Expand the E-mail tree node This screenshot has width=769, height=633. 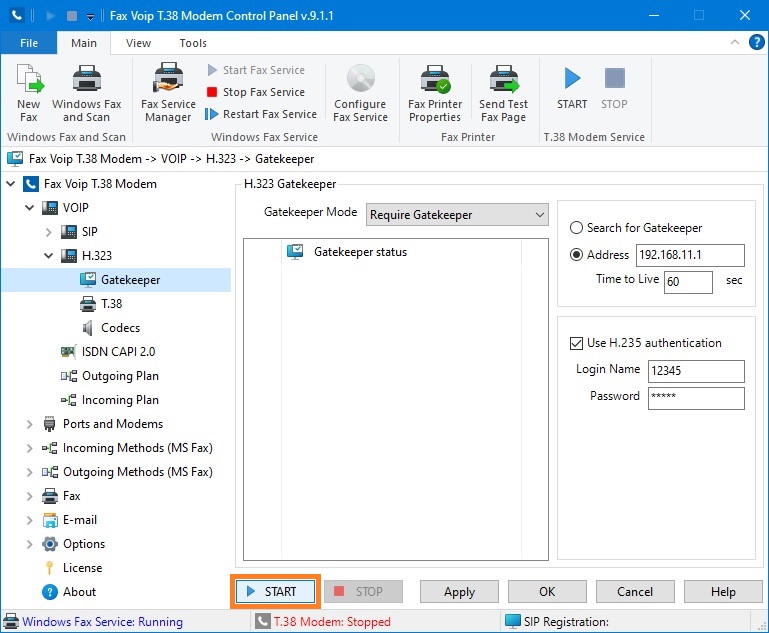pyautogui.click(x=29, y=520)
